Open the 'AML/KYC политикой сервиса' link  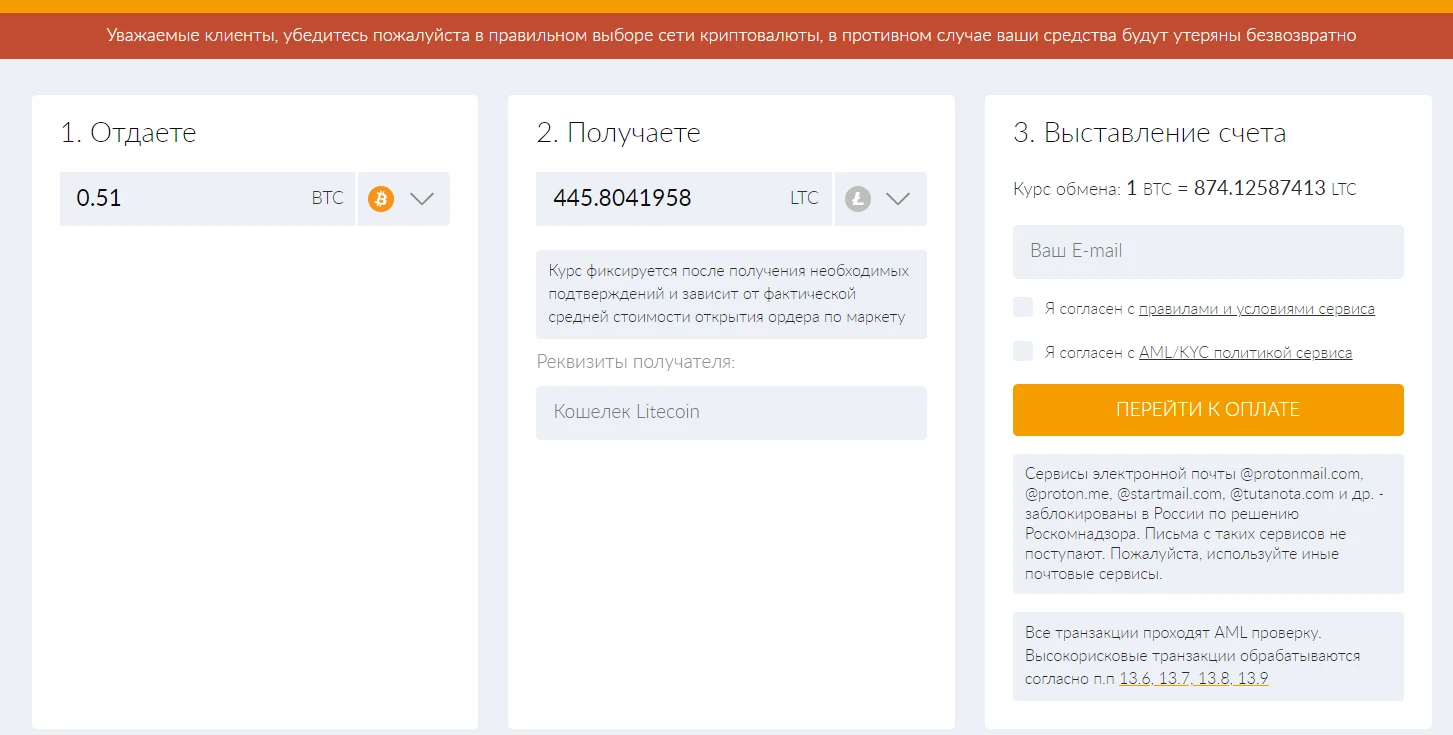click(1246, 352)
